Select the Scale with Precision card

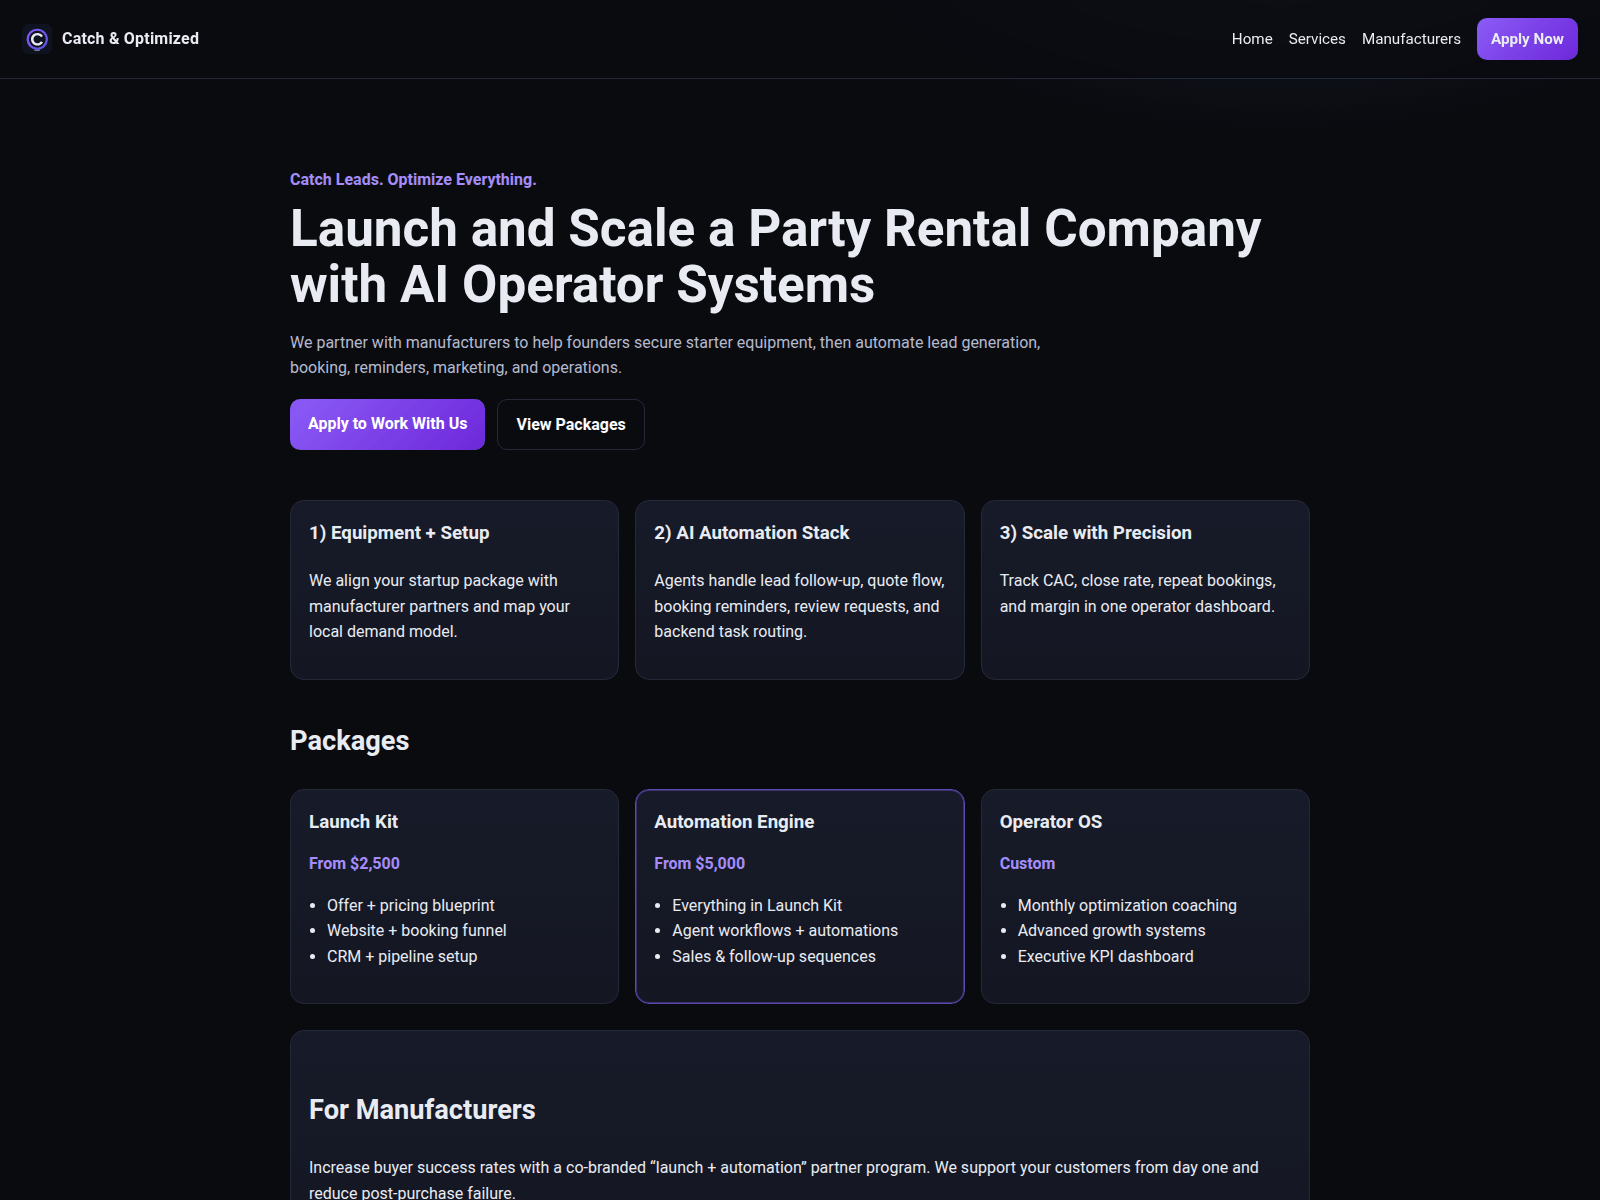click(1144, 590)
